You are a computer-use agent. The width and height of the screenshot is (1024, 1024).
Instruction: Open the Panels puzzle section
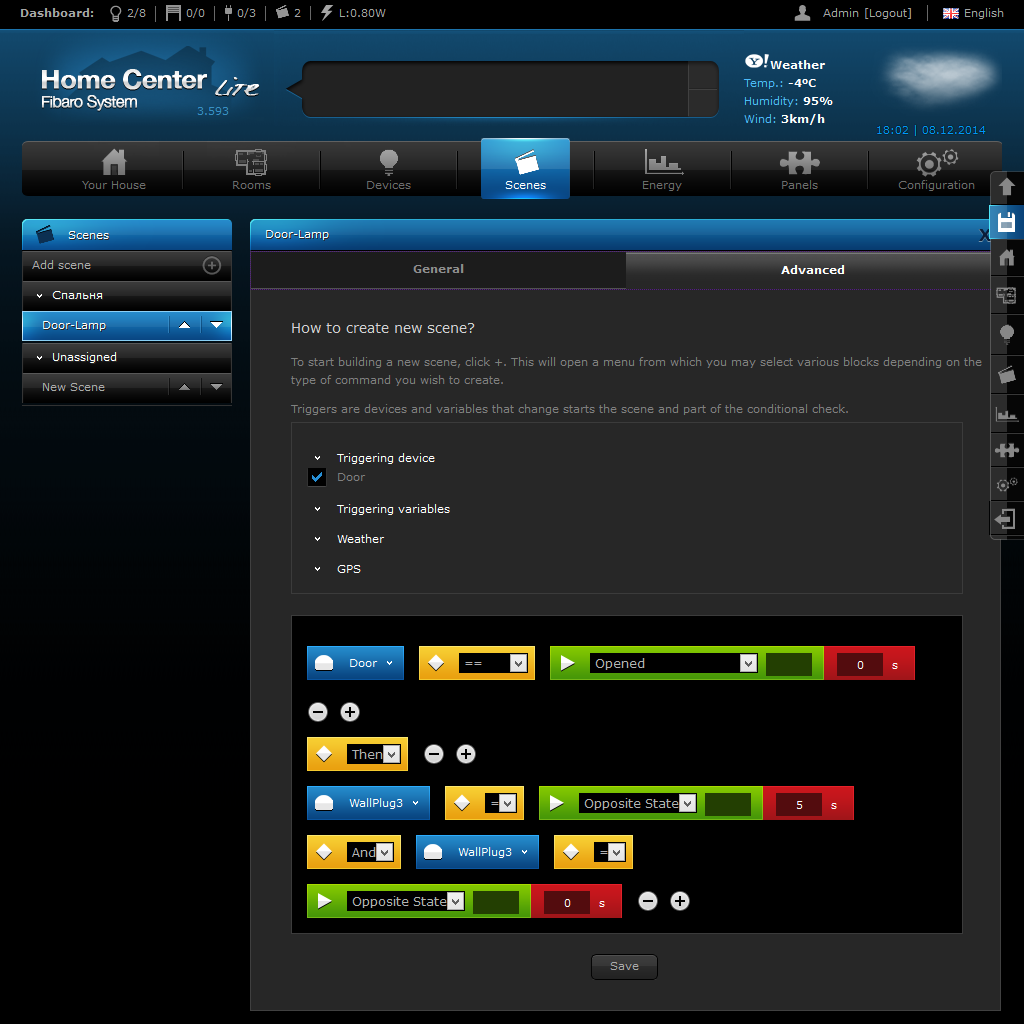[x=799, y=170]
